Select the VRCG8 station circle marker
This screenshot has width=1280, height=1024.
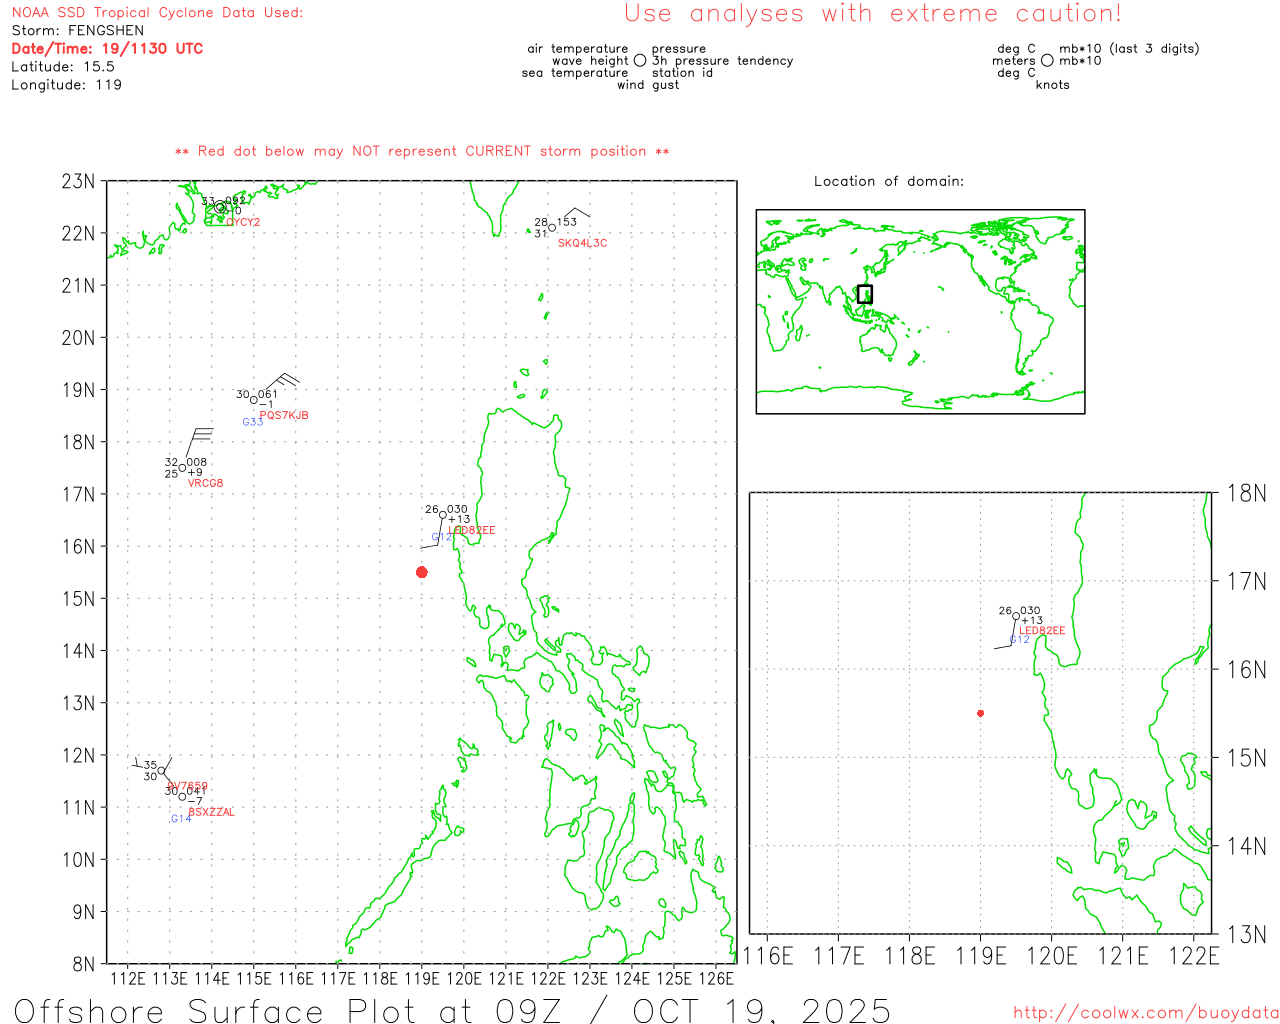pos(183,468)
